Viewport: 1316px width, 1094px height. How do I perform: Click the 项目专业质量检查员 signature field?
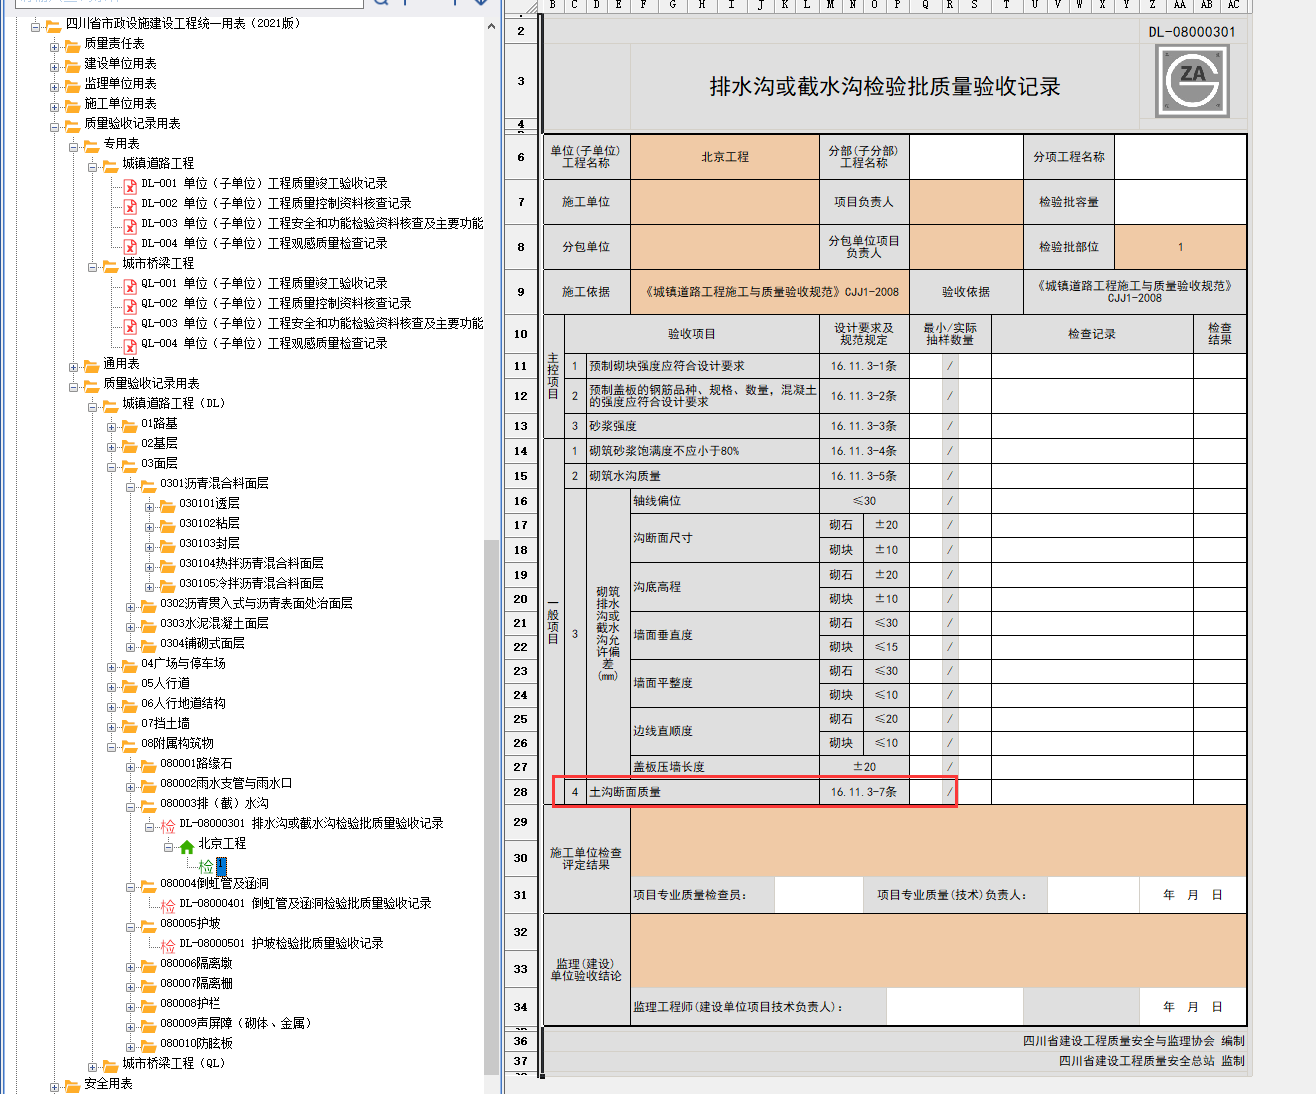tap(818, 895)
